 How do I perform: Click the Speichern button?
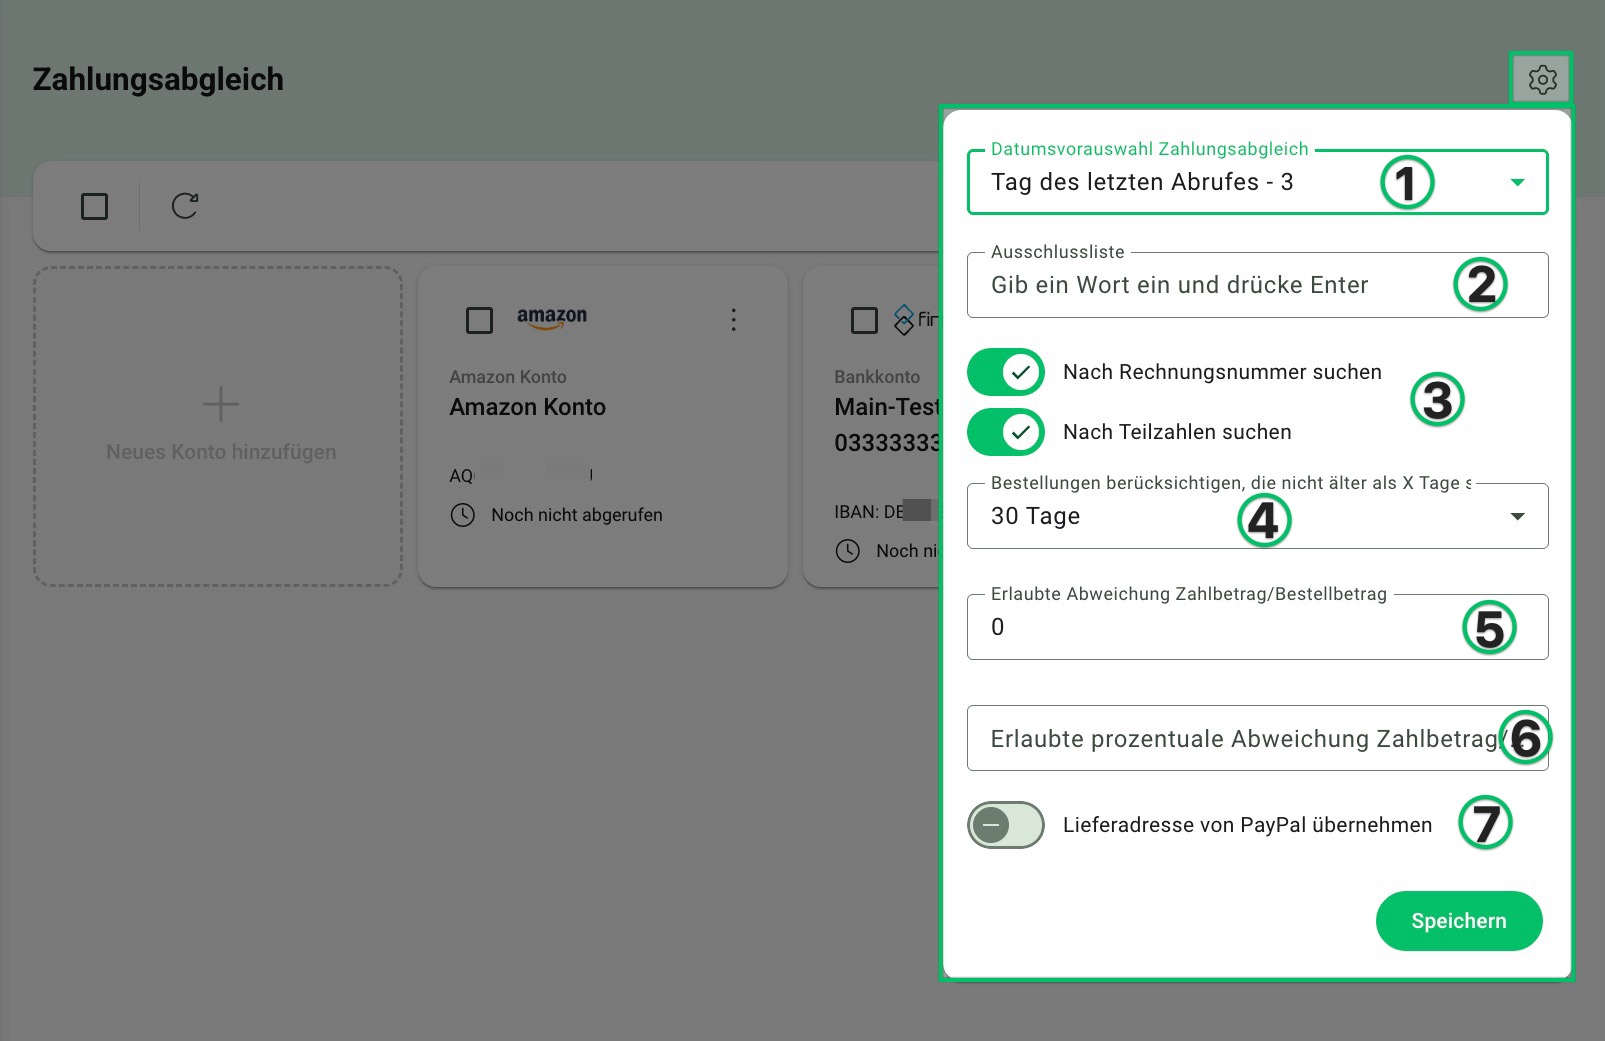pyautogui.click(x=1459, y=921)
